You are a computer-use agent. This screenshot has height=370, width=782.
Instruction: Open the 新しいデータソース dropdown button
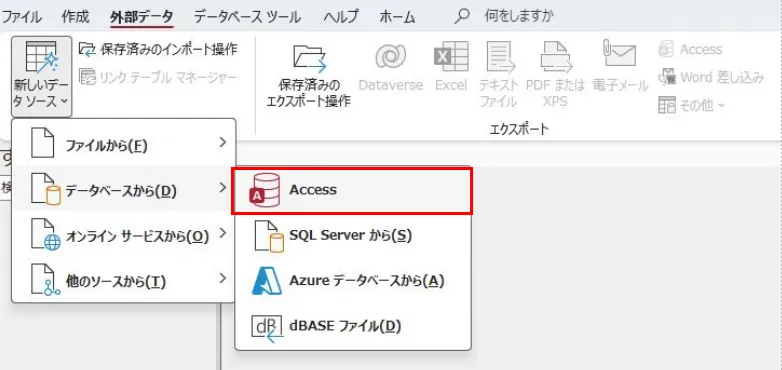point(41,77)
